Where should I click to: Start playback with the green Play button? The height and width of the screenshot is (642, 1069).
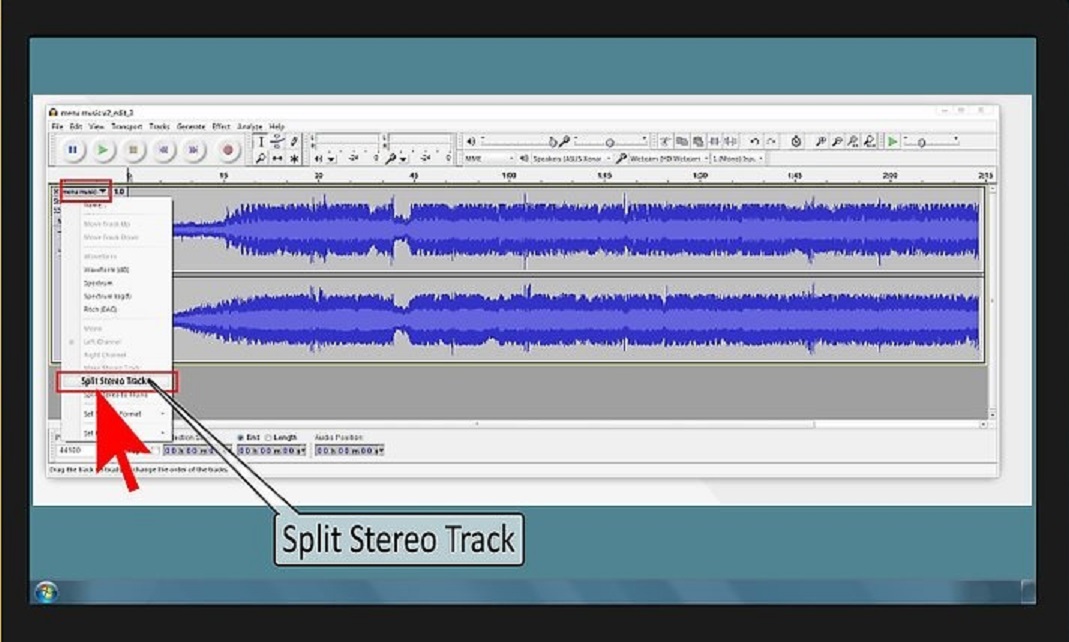[x=103, y=150]
